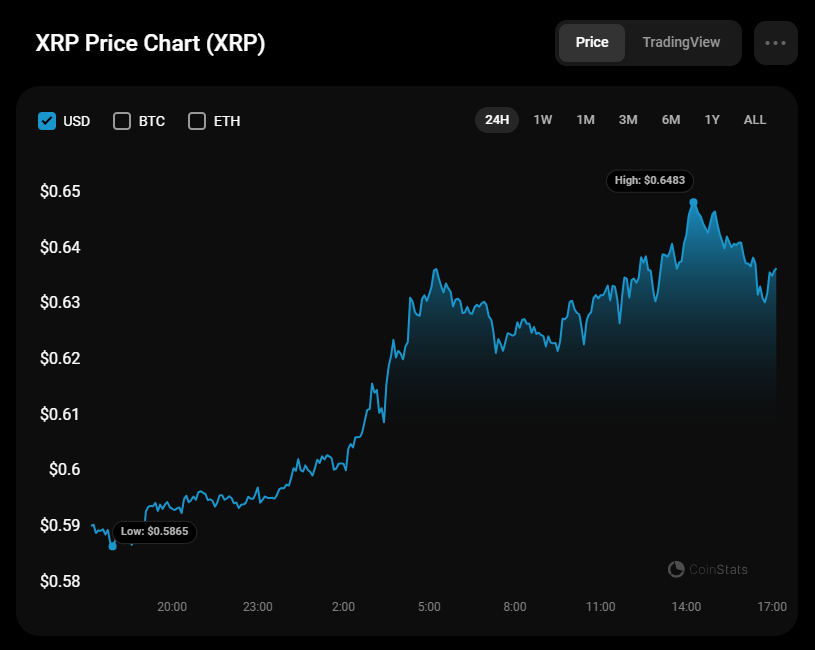Open the three-dot more options menu

click(x=775, y=43)
